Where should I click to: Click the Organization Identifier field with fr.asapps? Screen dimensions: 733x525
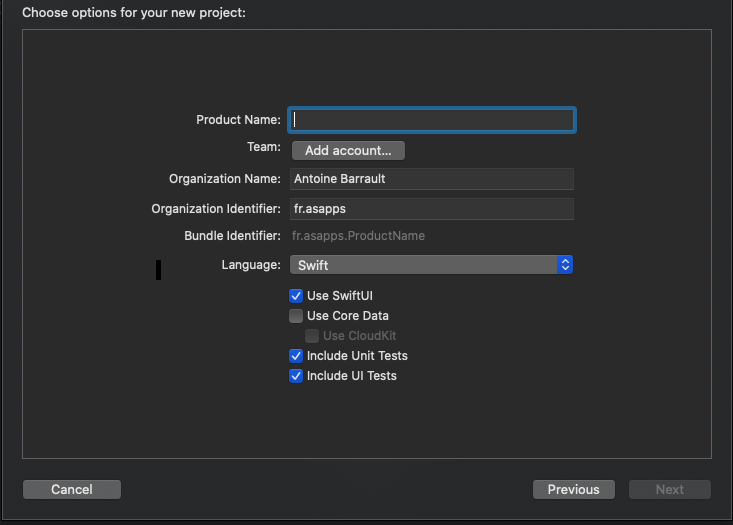[x=431, y=208]
